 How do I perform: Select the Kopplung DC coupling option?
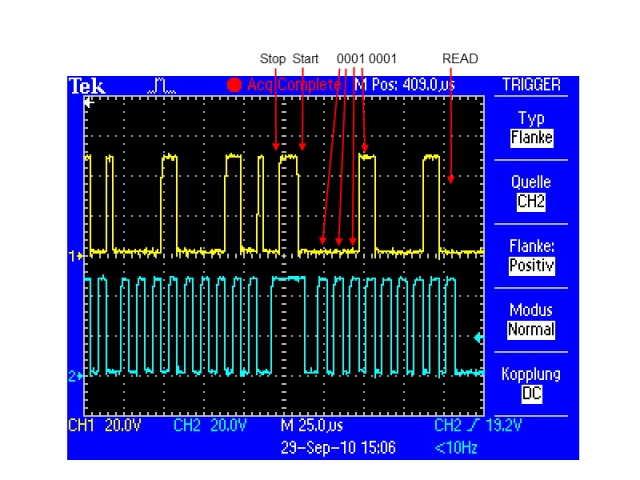pos(531,384)
